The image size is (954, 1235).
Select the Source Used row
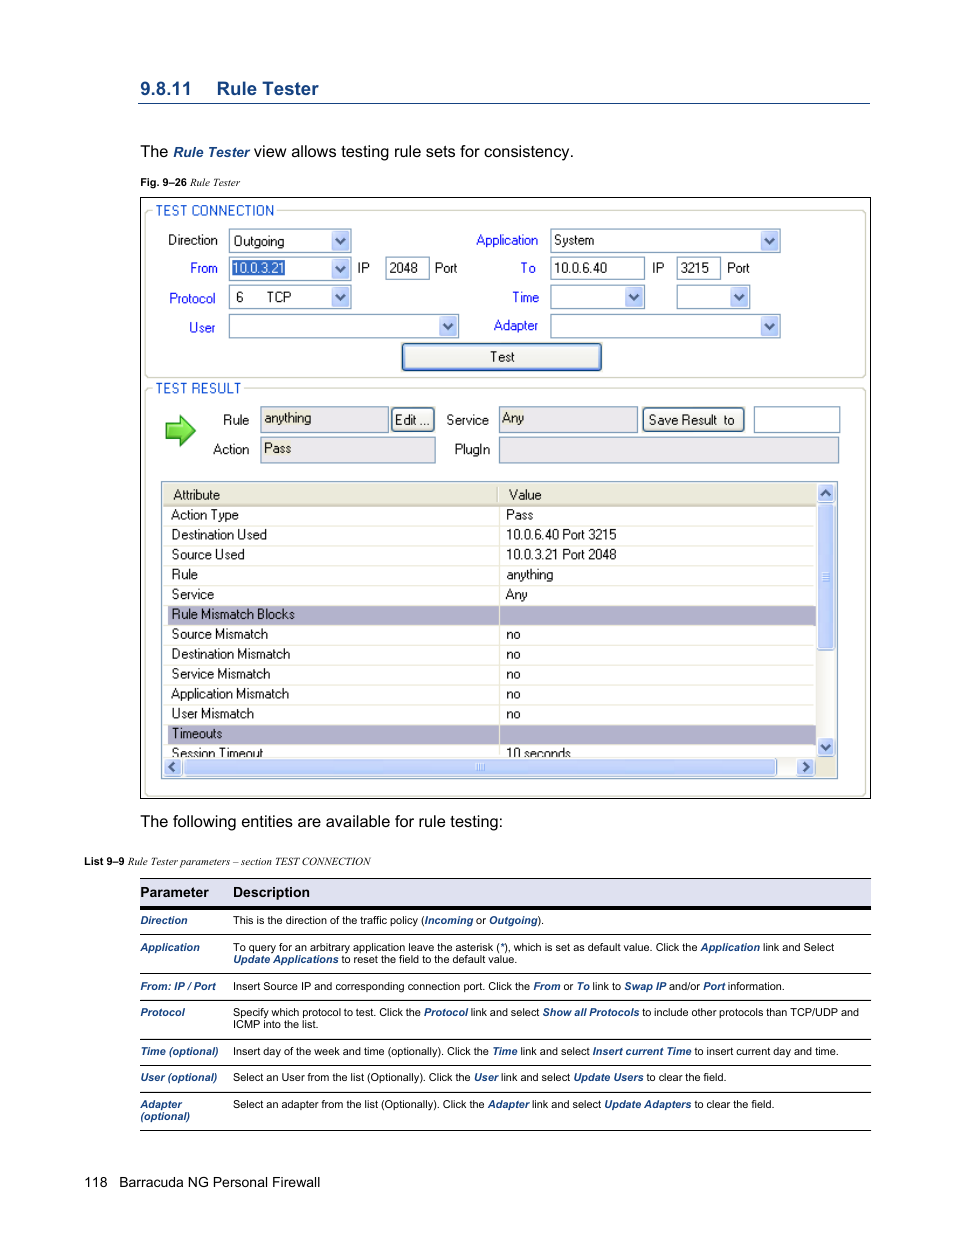point(489,555)
